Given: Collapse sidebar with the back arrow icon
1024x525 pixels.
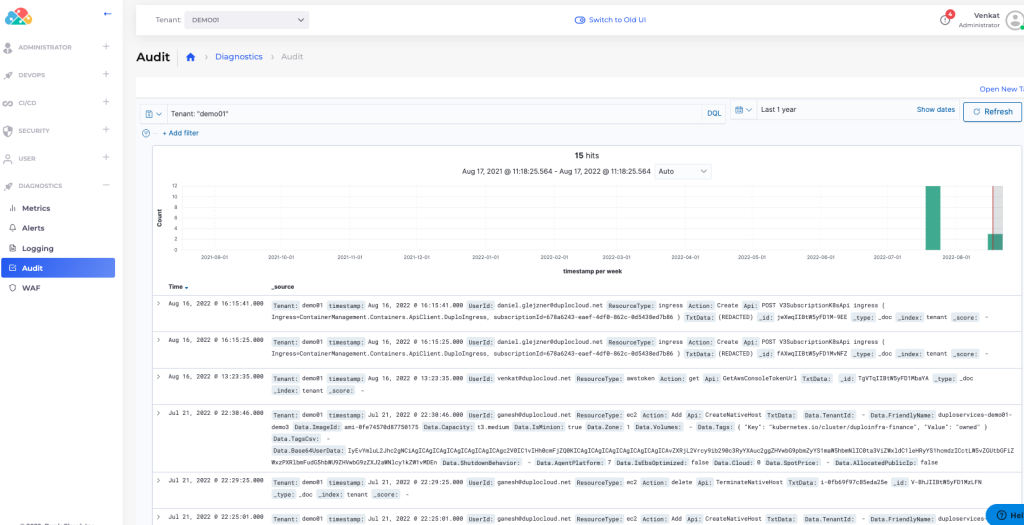Looking at the screenshot, I should [x=108, y=13].
